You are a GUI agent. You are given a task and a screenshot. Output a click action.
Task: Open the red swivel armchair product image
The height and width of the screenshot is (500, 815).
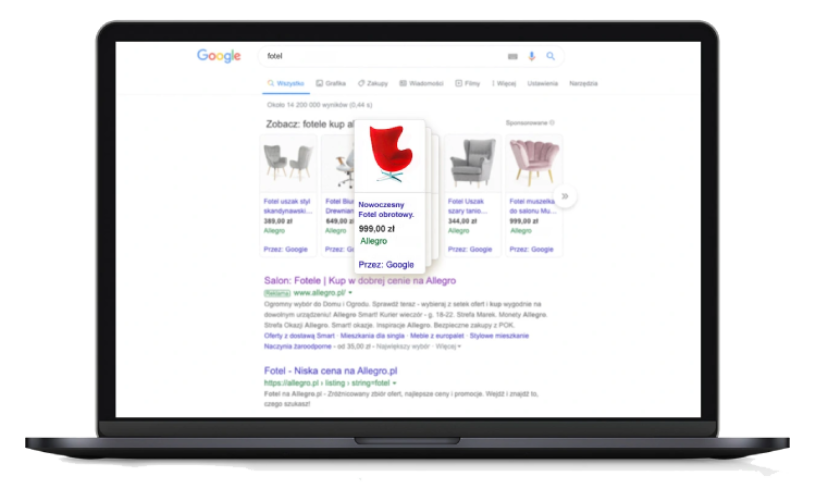390,154
